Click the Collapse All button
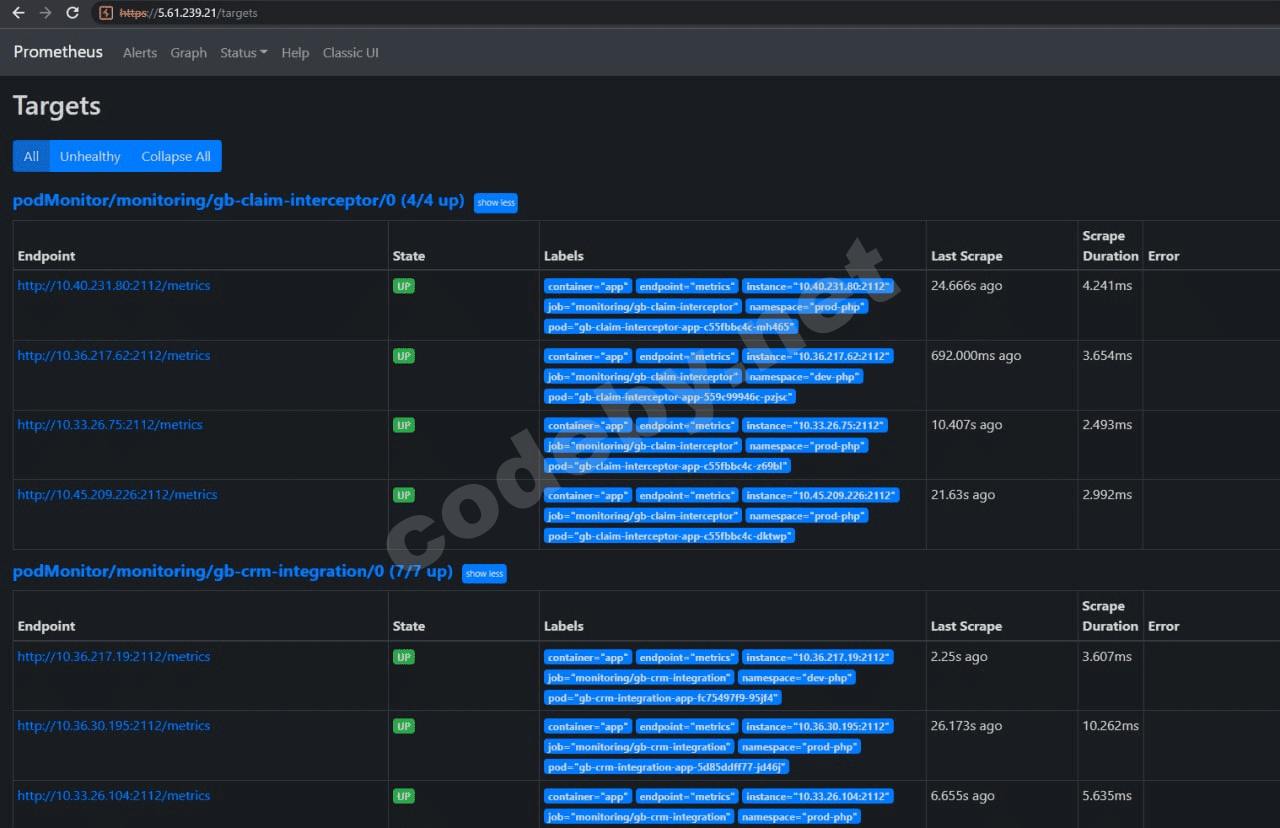Screen dimensions: 1280x828 [176, 156]
